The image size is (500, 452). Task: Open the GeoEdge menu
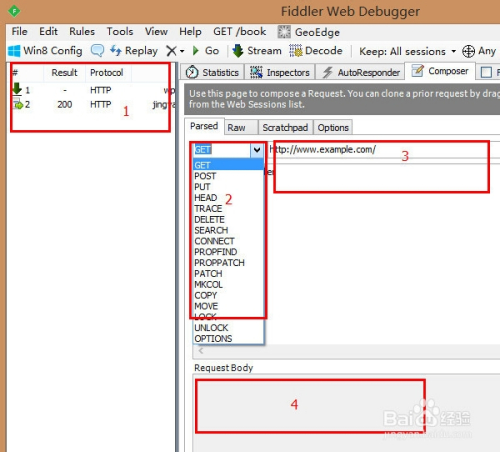(x=309, y=32)
